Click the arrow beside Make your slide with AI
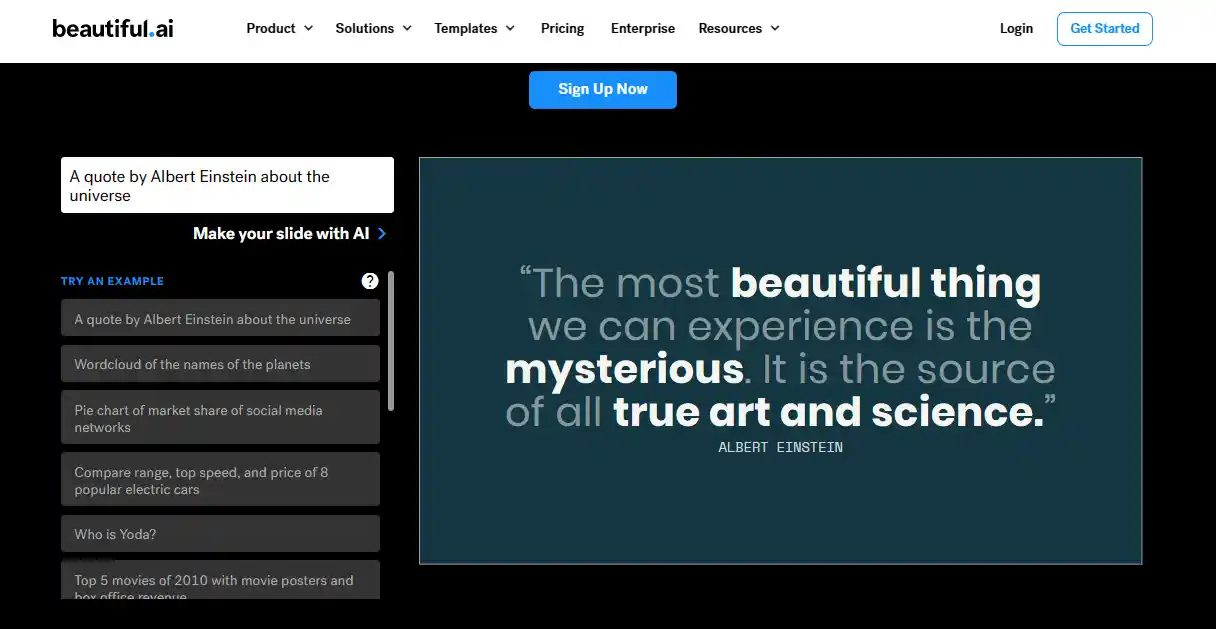Image resolution: width=1216 pixels, height=629 pixels. (382, 234)
